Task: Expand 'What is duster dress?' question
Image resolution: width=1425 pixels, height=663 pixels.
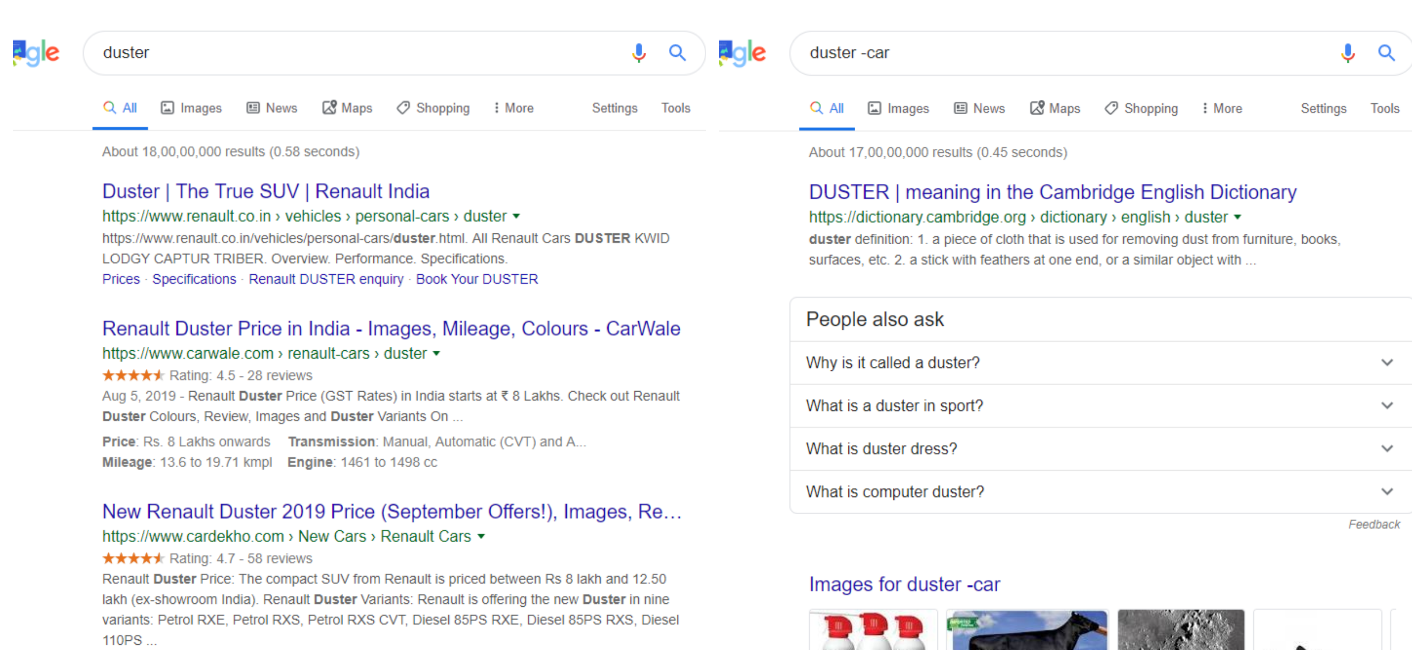Action: pos(1100,449)
